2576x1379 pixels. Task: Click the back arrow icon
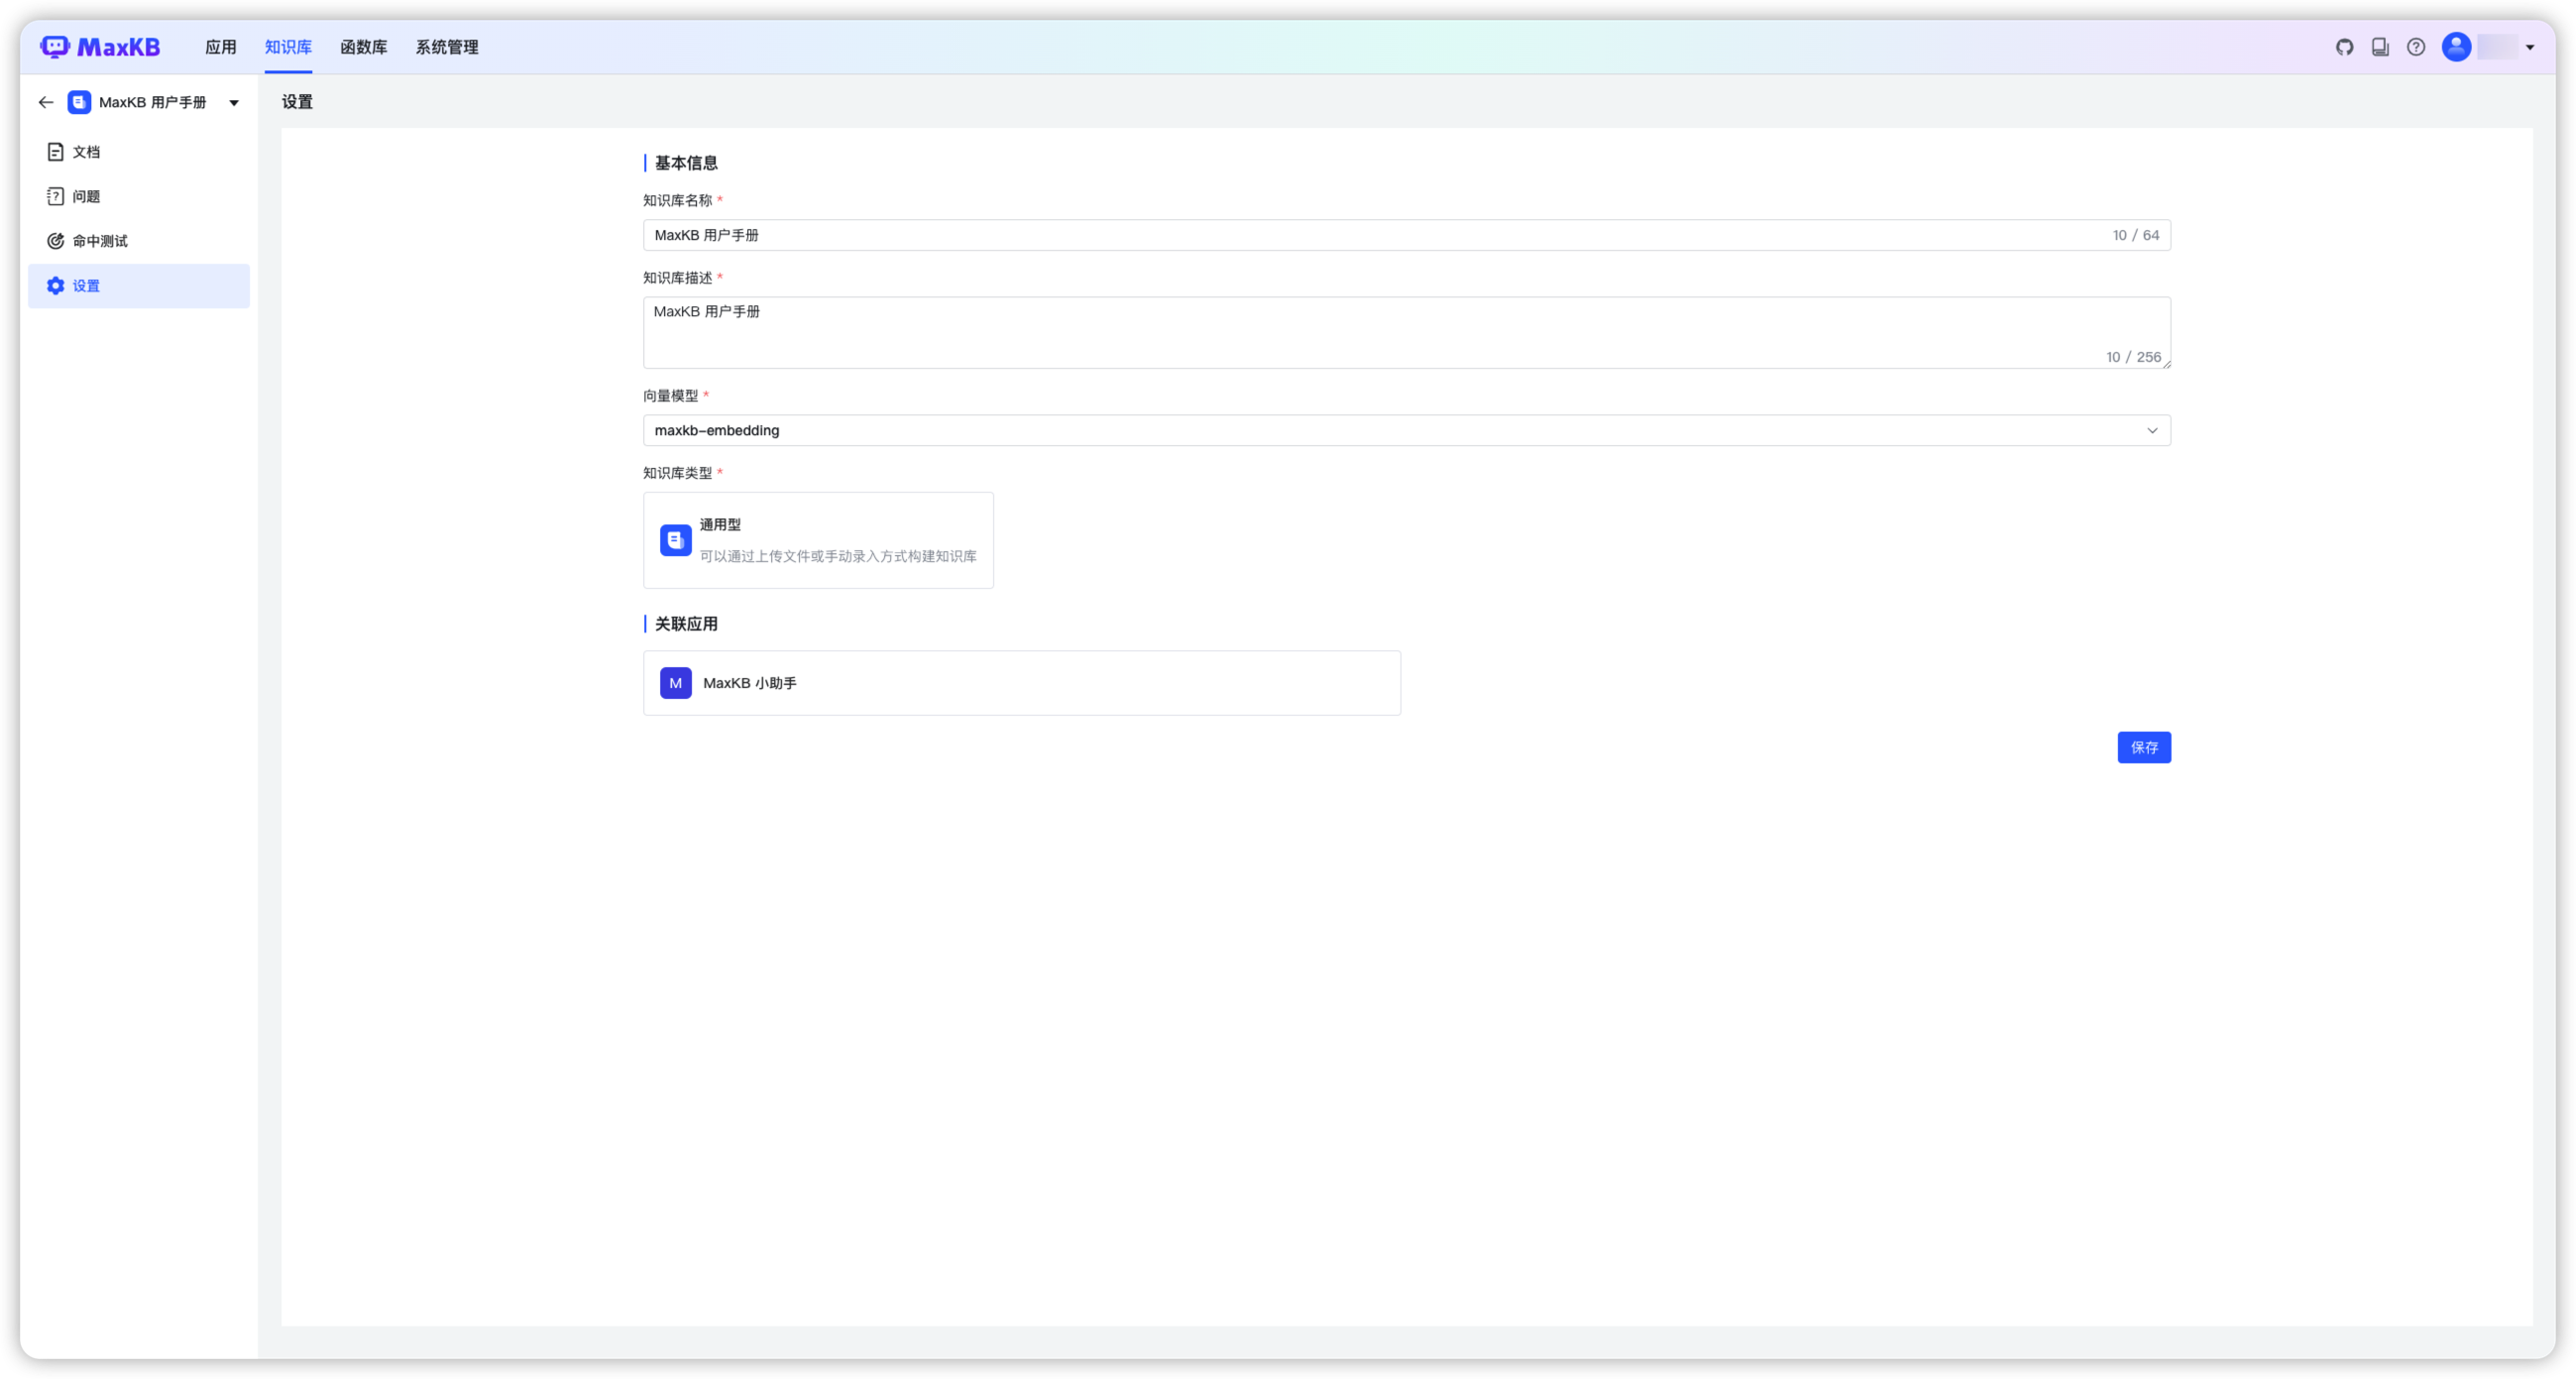(x=46, y=102)
